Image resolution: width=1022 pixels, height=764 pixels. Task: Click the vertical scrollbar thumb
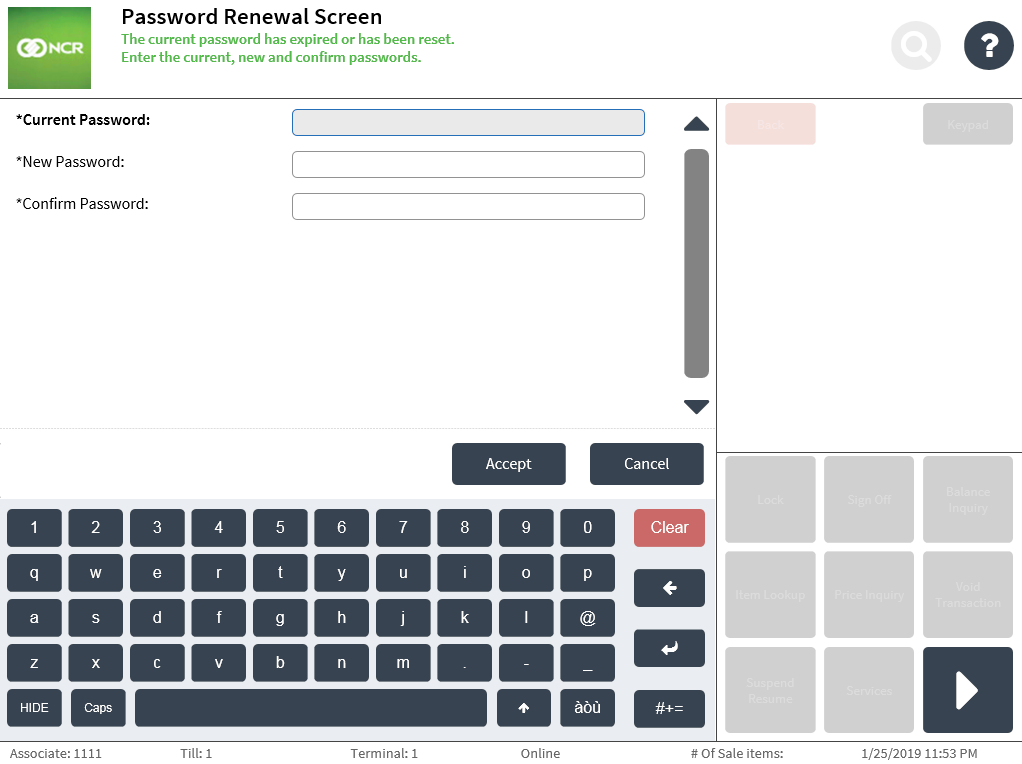coord(696,263)
